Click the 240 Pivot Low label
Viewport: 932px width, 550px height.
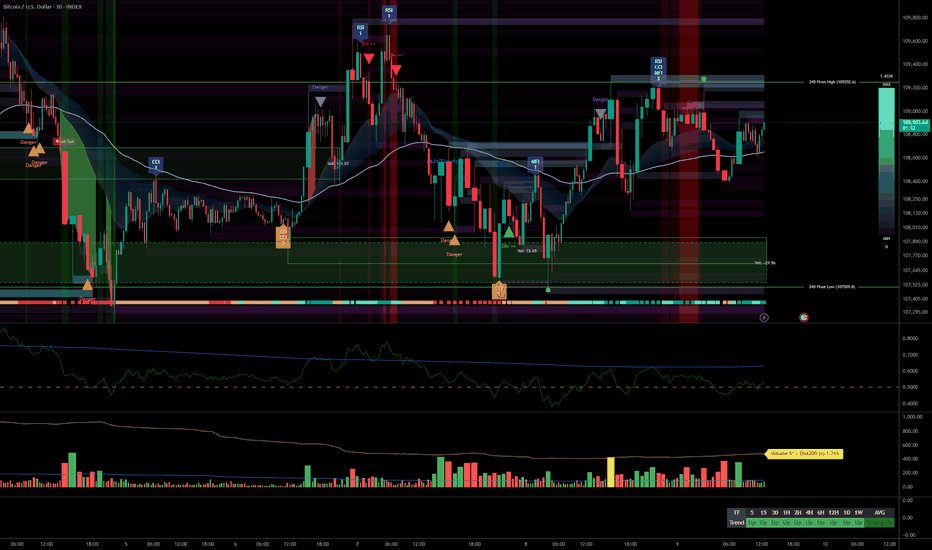click(832, 287)
